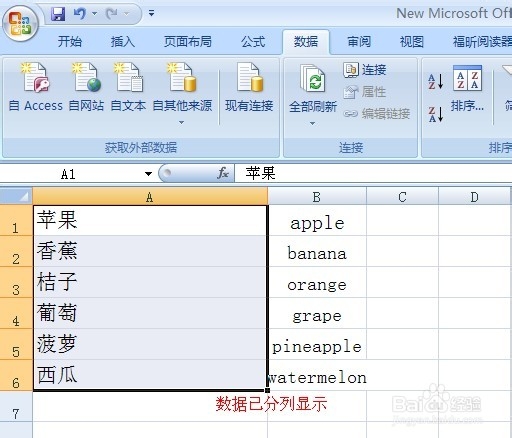Select cell containing orange
This screenshot has height=438, width=512.
pos(317,282)
